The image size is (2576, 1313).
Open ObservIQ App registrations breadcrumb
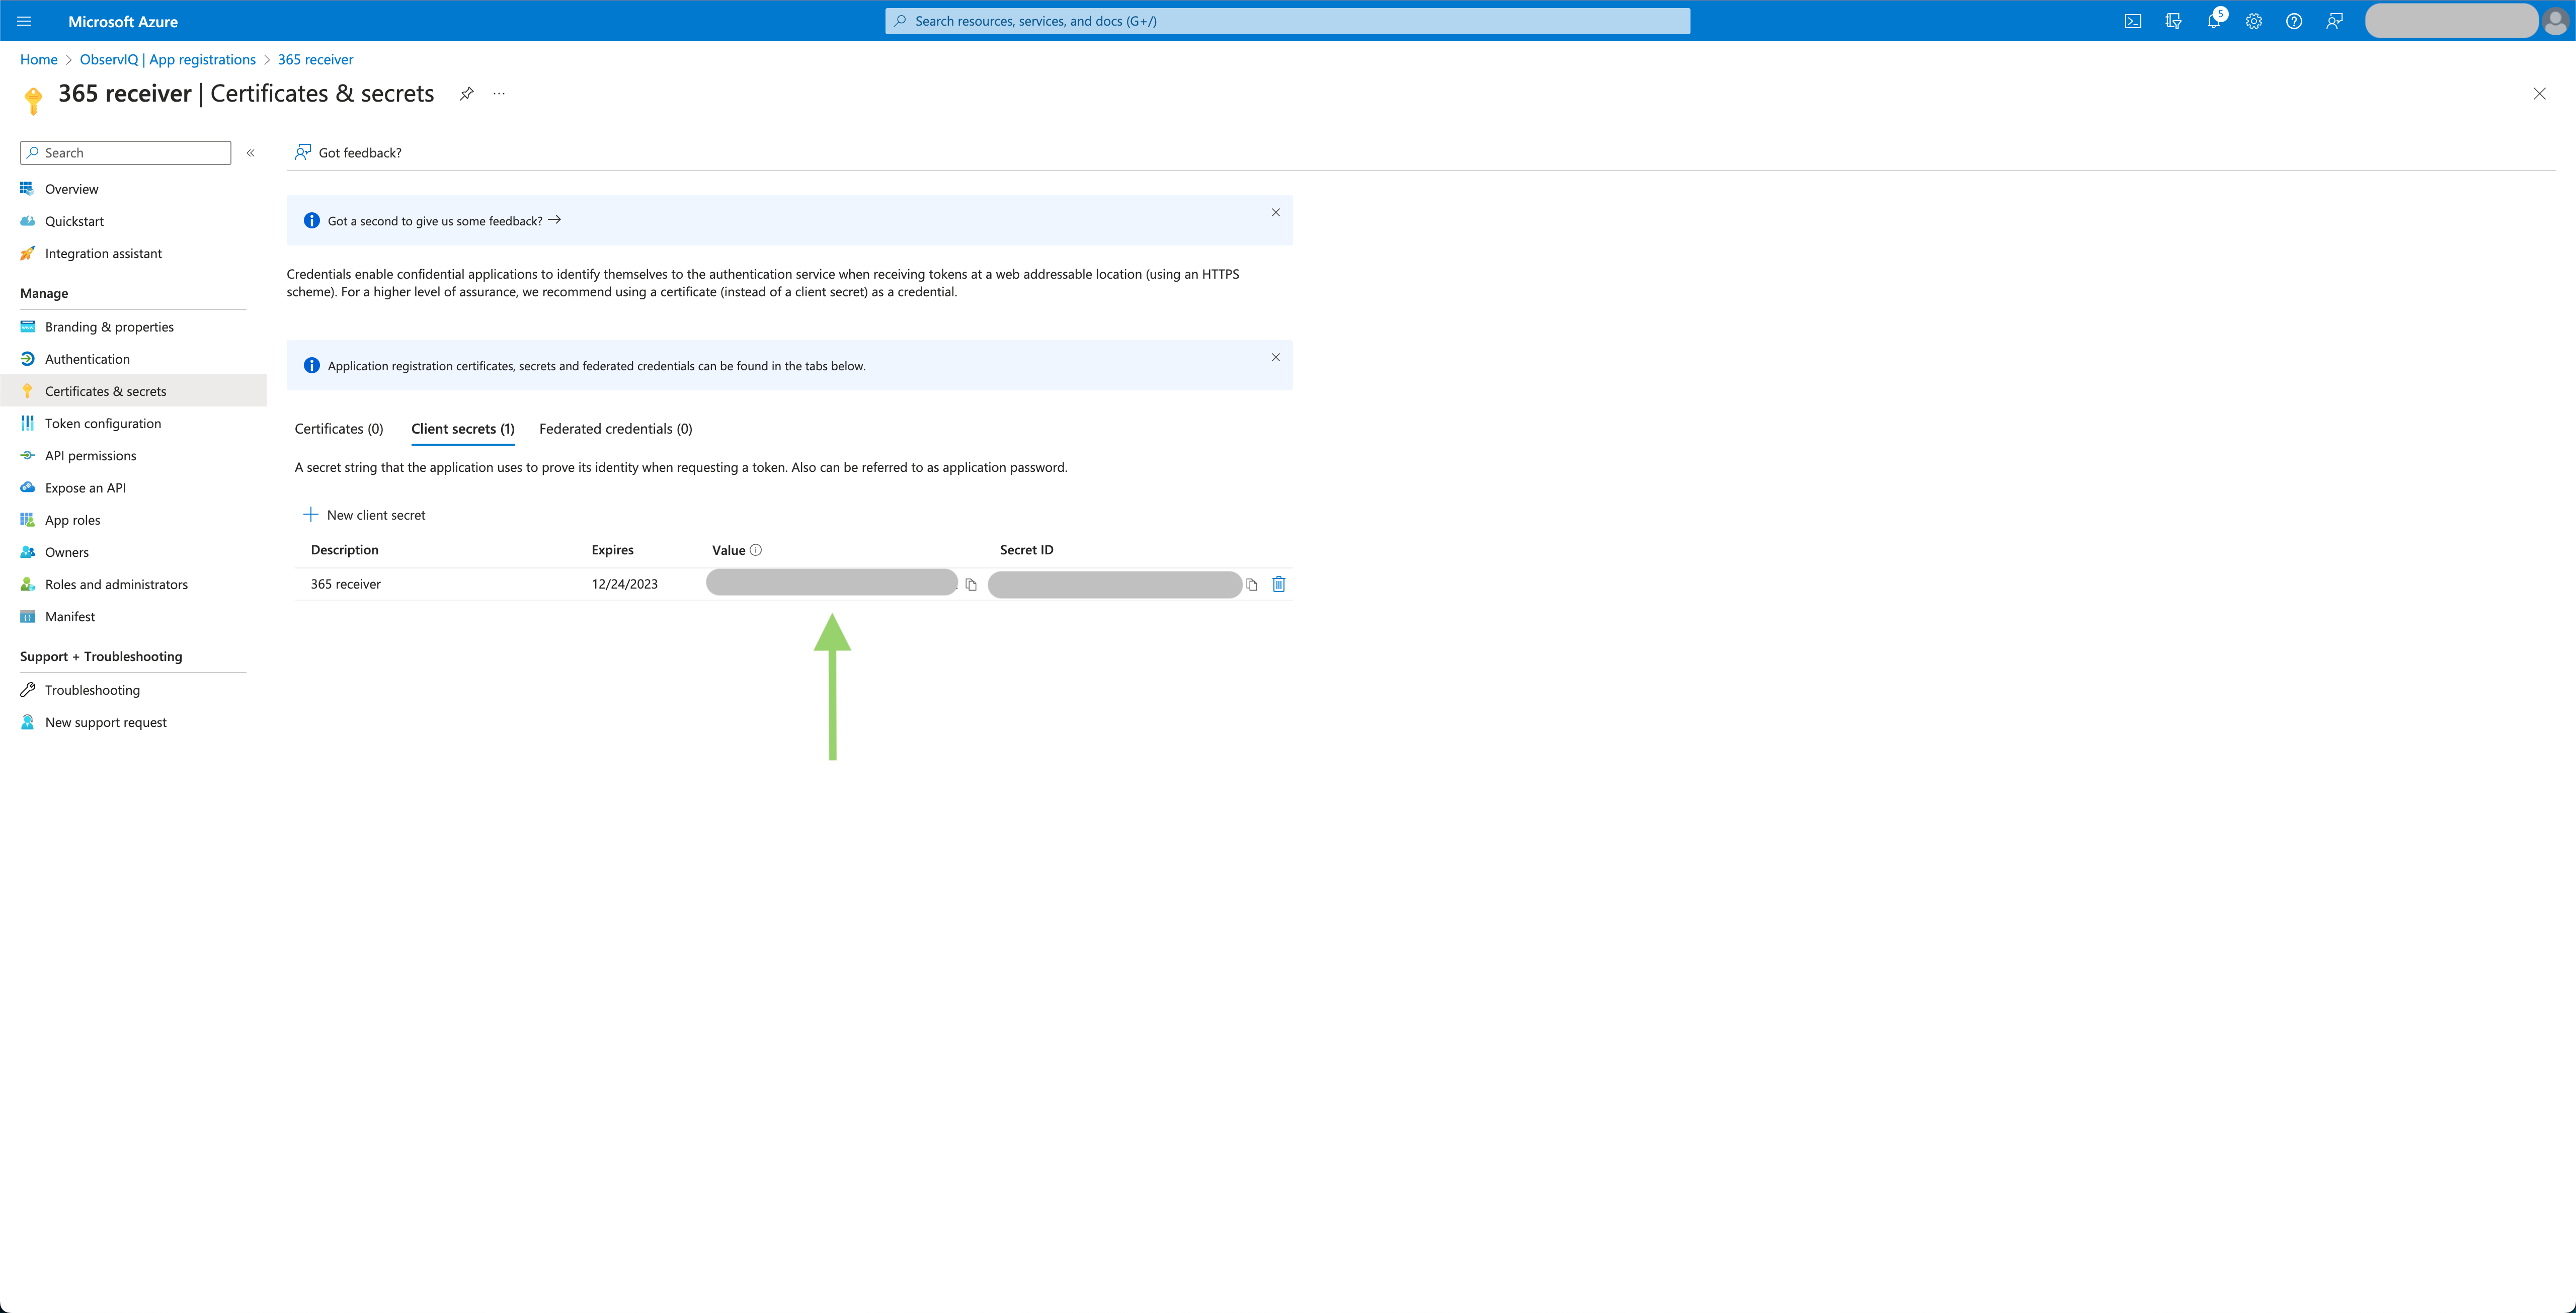(167, 60)
